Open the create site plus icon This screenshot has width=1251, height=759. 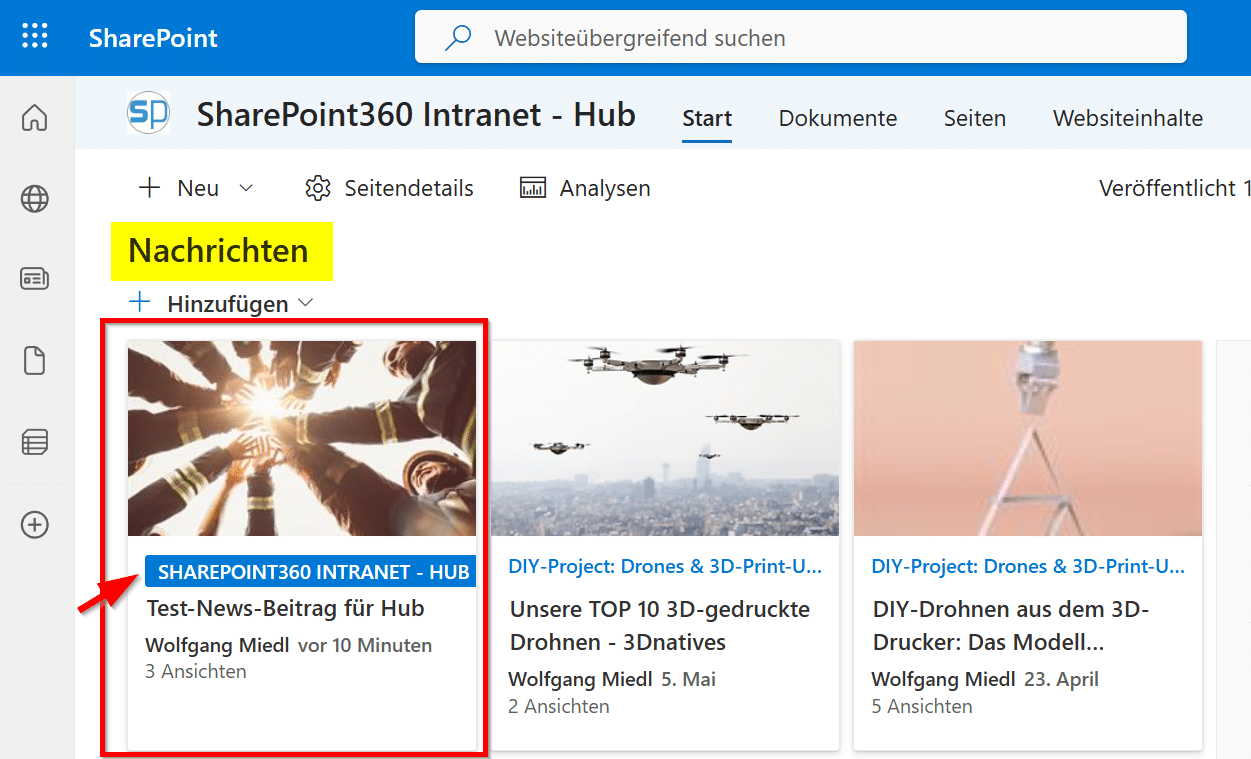click(34, 524)
